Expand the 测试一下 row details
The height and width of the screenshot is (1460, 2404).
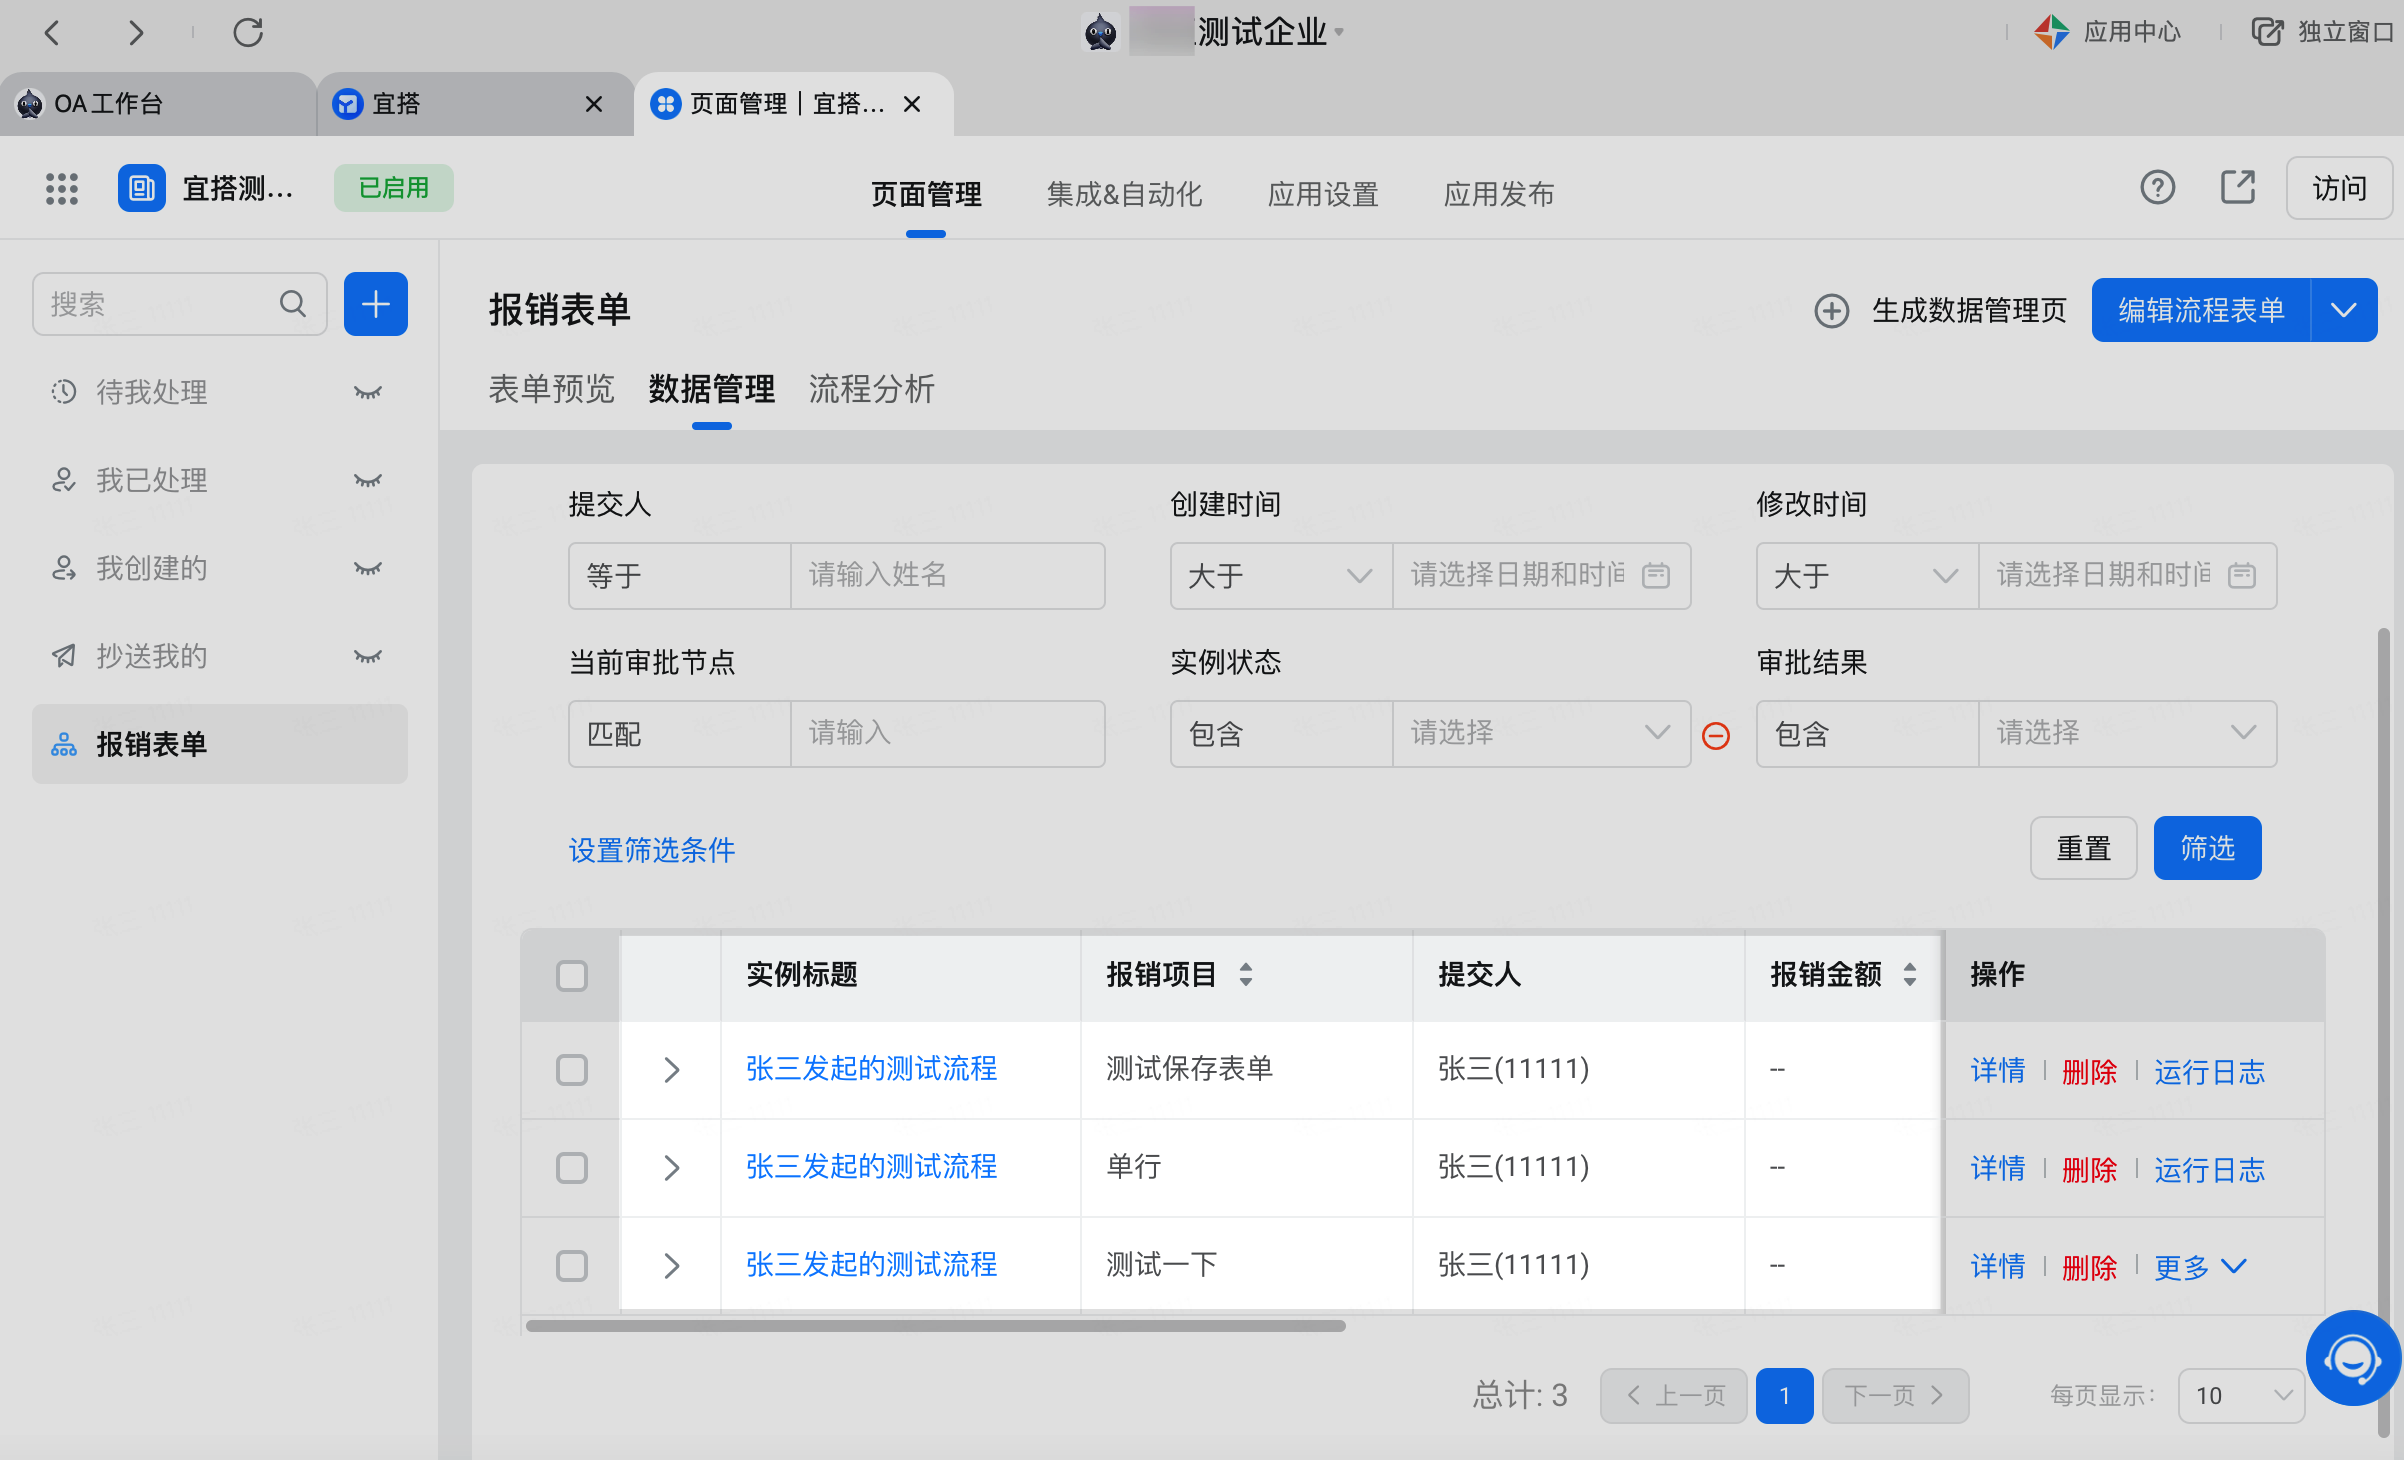672,1265
